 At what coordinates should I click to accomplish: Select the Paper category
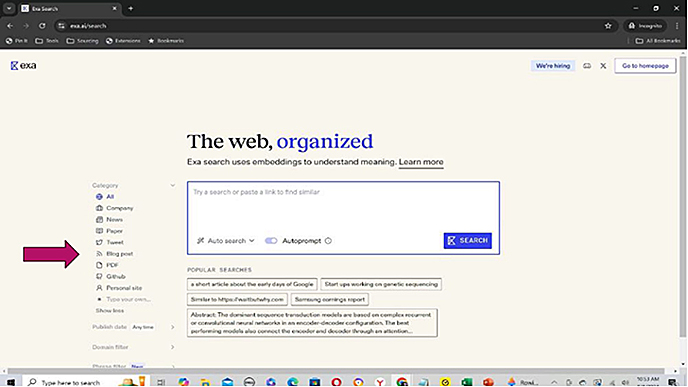(x=109, y=231)
